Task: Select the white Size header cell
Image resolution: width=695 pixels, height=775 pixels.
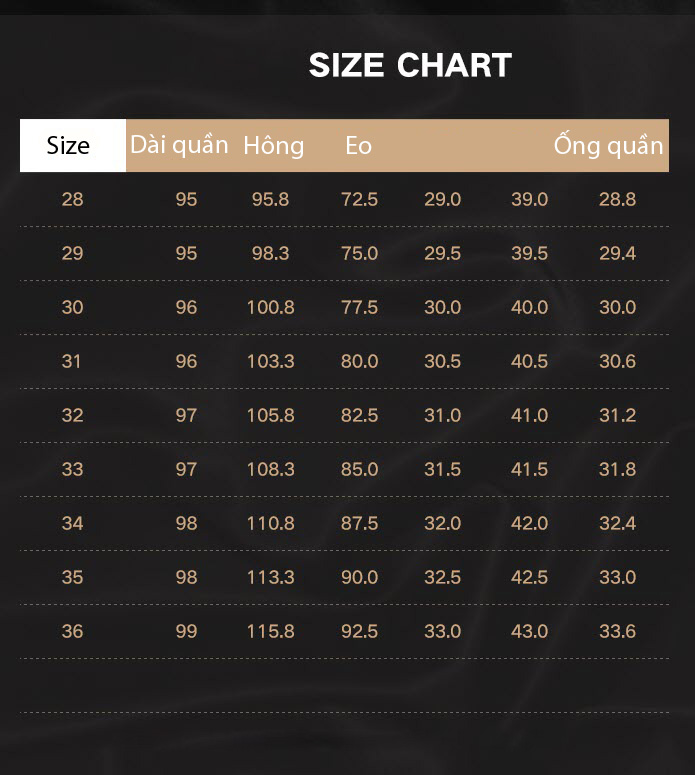Action: (x=73, y=145)
